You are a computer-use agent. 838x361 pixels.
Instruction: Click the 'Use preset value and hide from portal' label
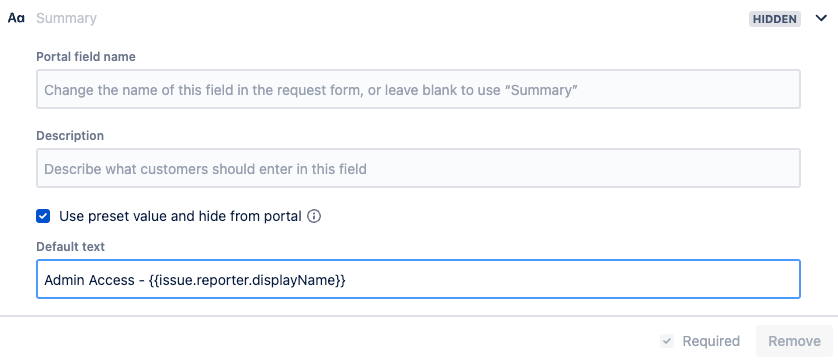click(180, 217)
